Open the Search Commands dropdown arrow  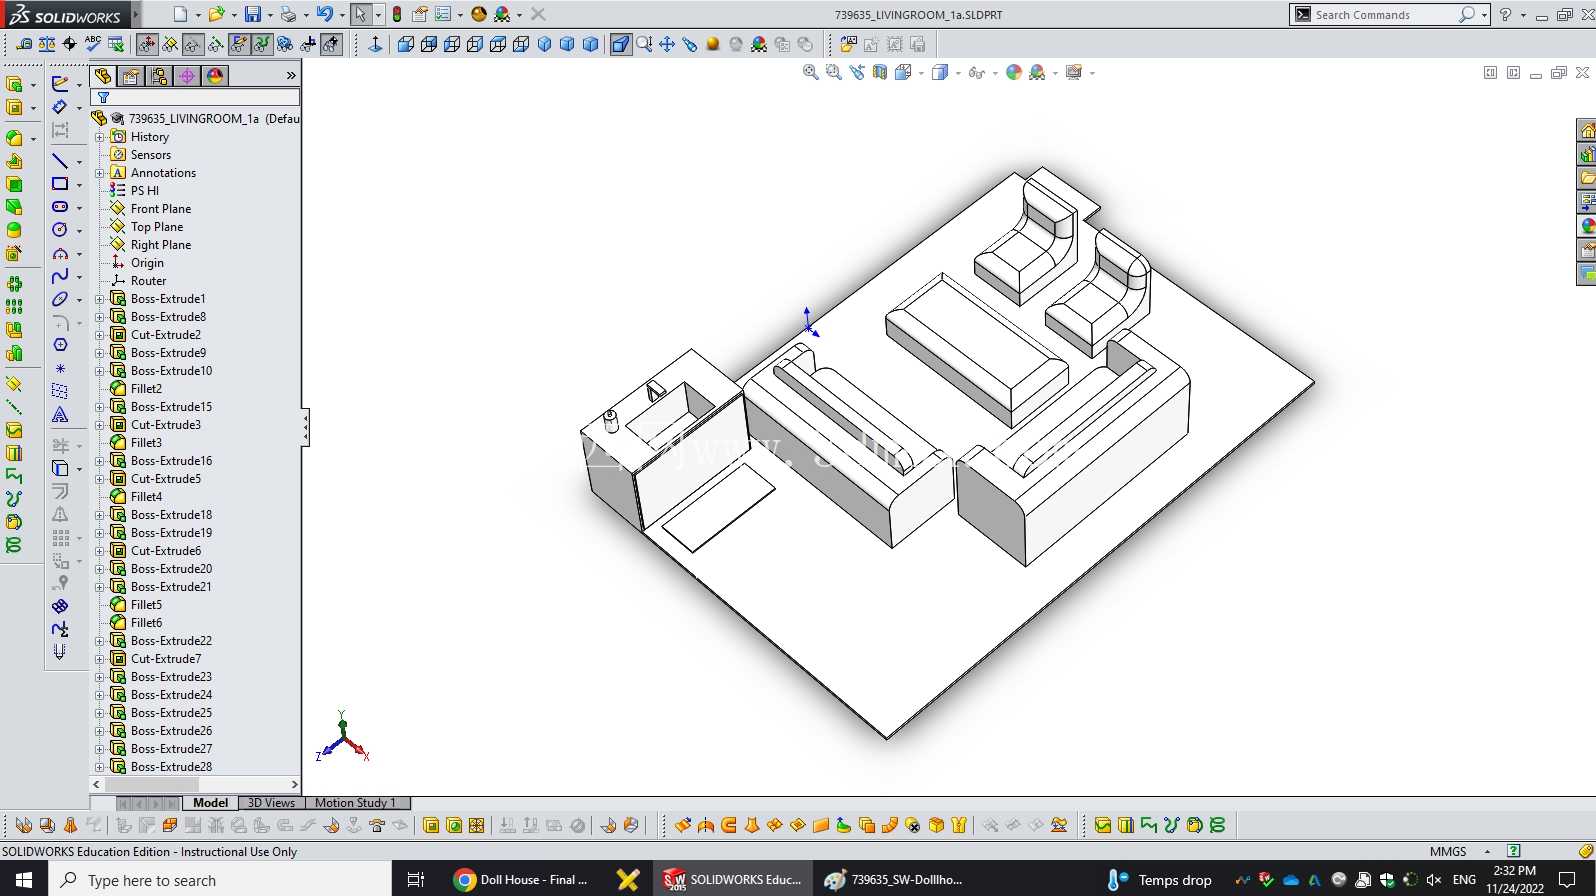[x=1485, y=15]
